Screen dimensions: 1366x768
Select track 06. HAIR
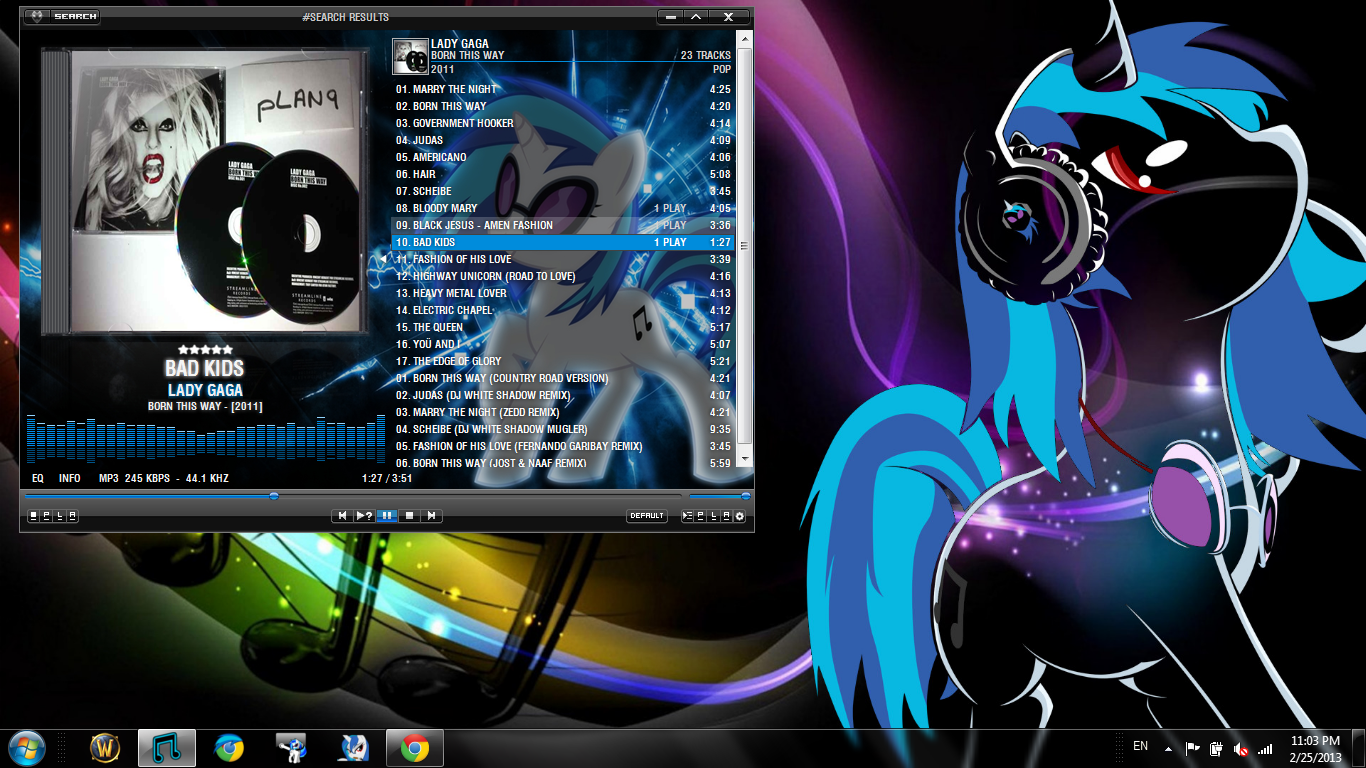point(562,174)
